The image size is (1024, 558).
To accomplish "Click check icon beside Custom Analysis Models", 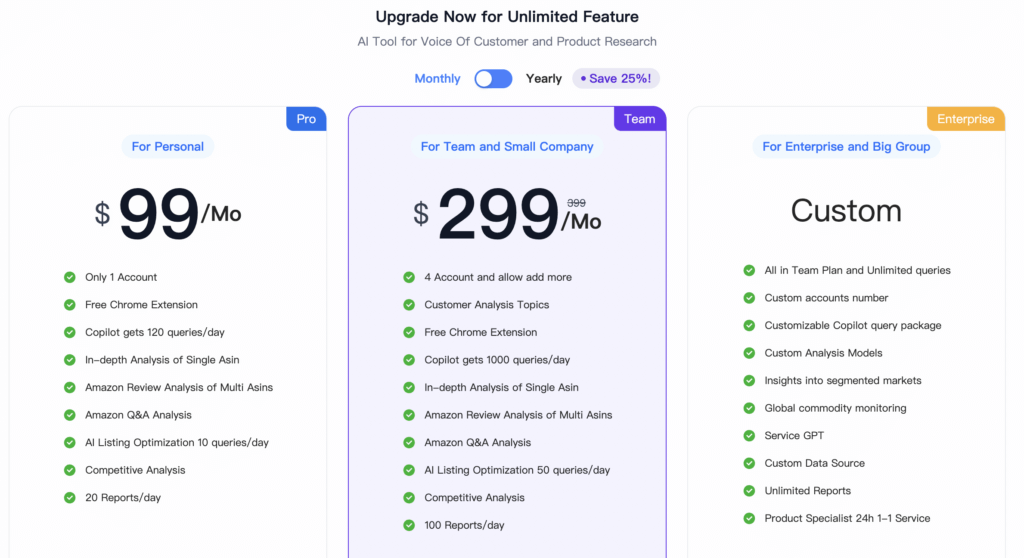I will (749, 353).
